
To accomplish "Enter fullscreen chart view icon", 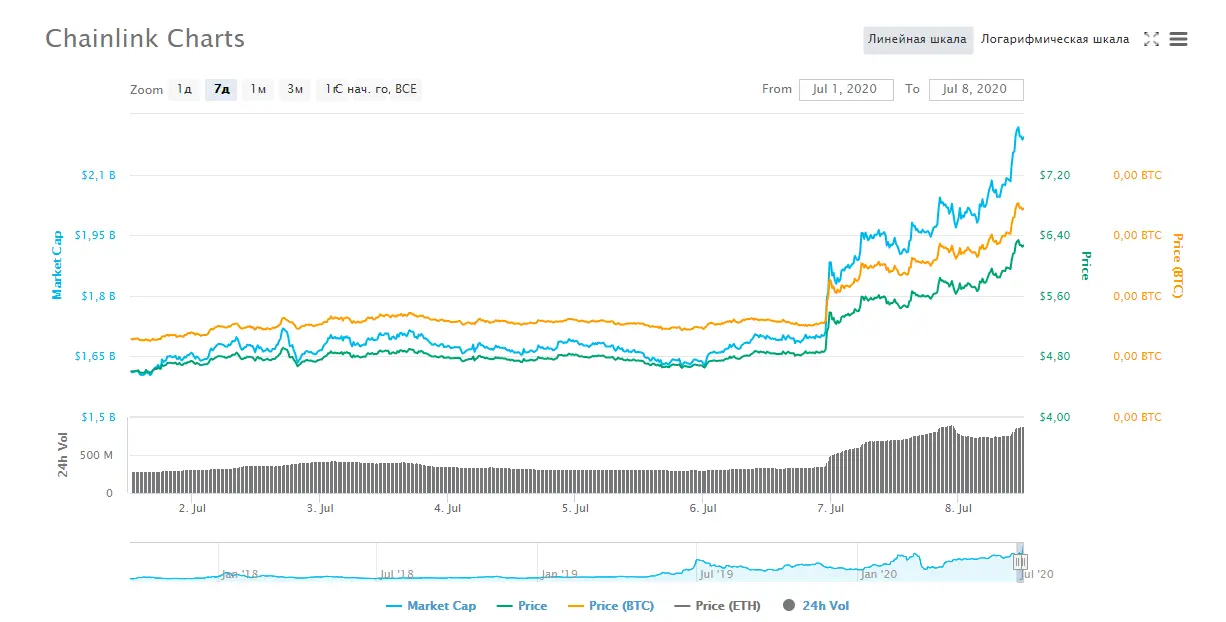I will pyautogui.click(x=1151, y=39).
